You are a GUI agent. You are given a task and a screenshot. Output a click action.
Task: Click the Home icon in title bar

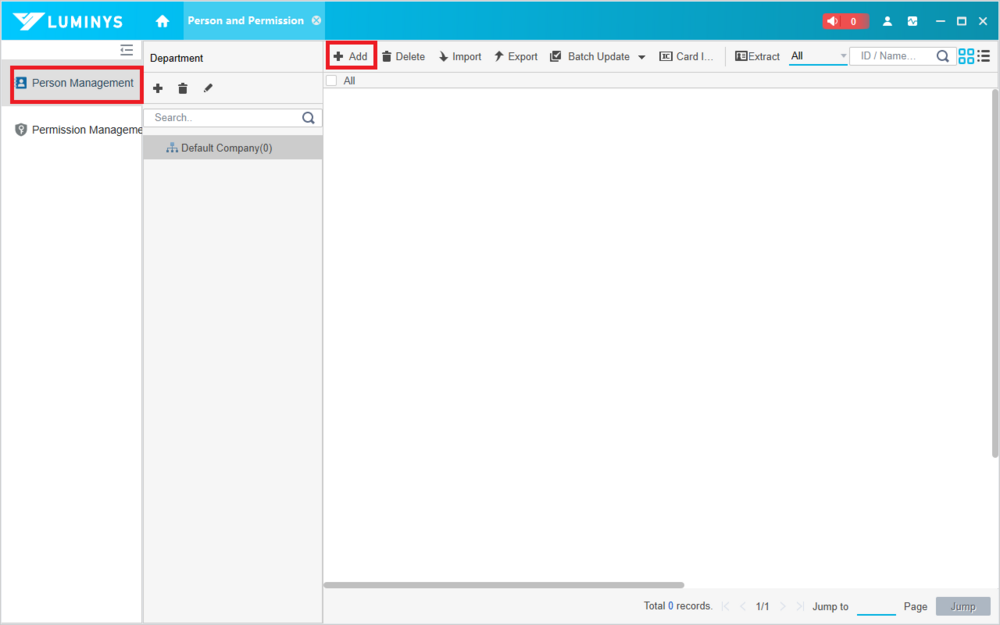tap(162, 21)
